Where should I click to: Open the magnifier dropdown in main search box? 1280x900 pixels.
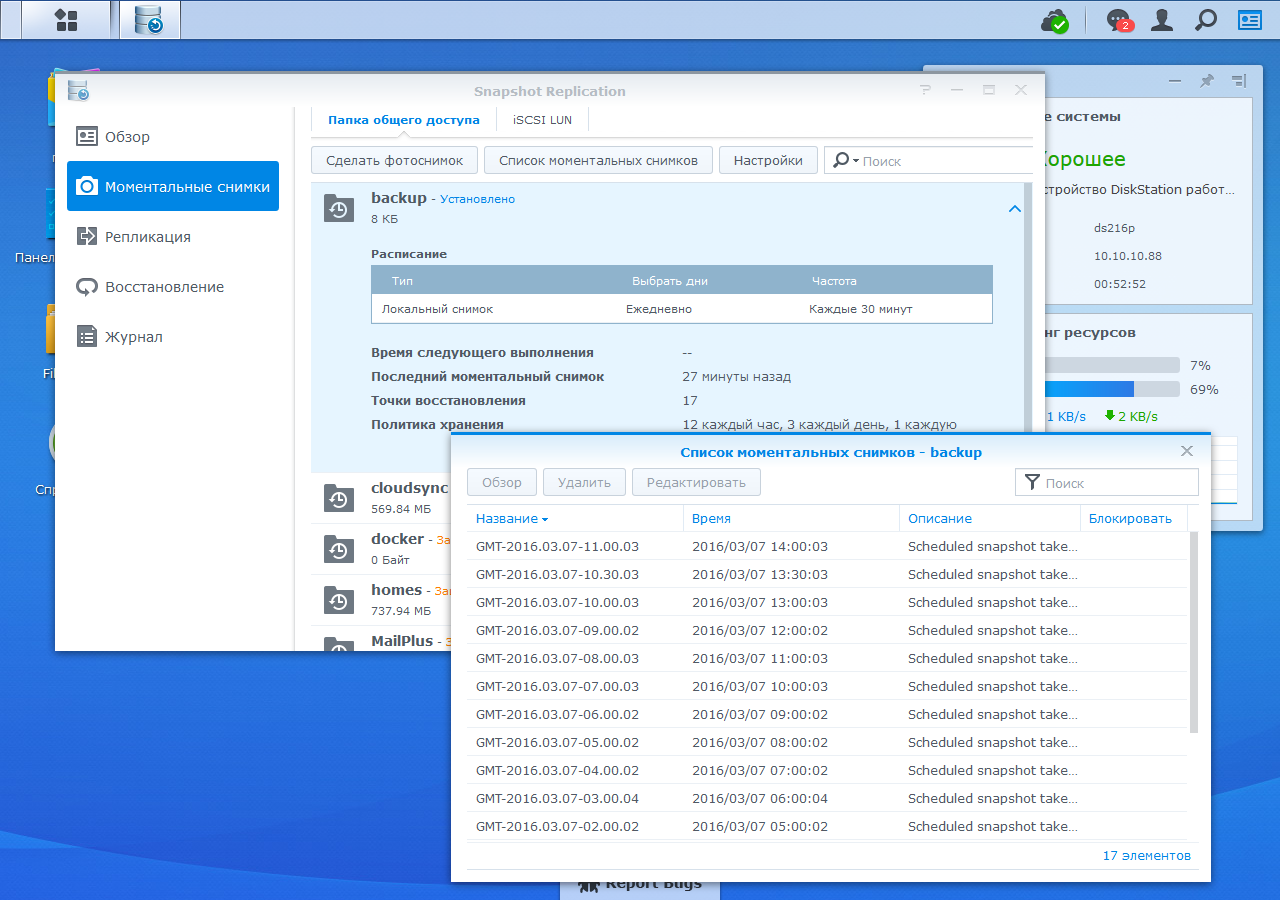point(846,160)
